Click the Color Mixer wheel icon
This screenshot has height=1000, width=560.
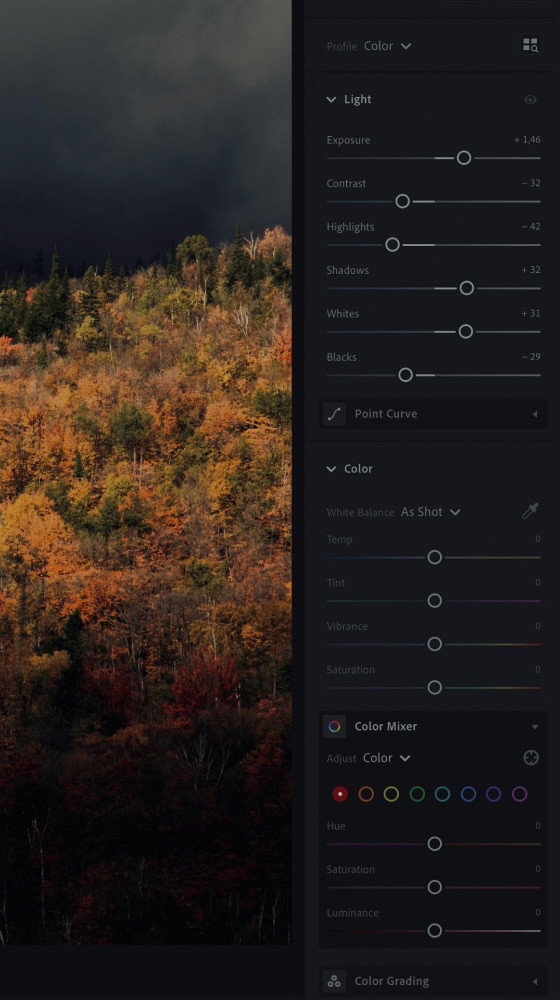[x=334, y=726]
